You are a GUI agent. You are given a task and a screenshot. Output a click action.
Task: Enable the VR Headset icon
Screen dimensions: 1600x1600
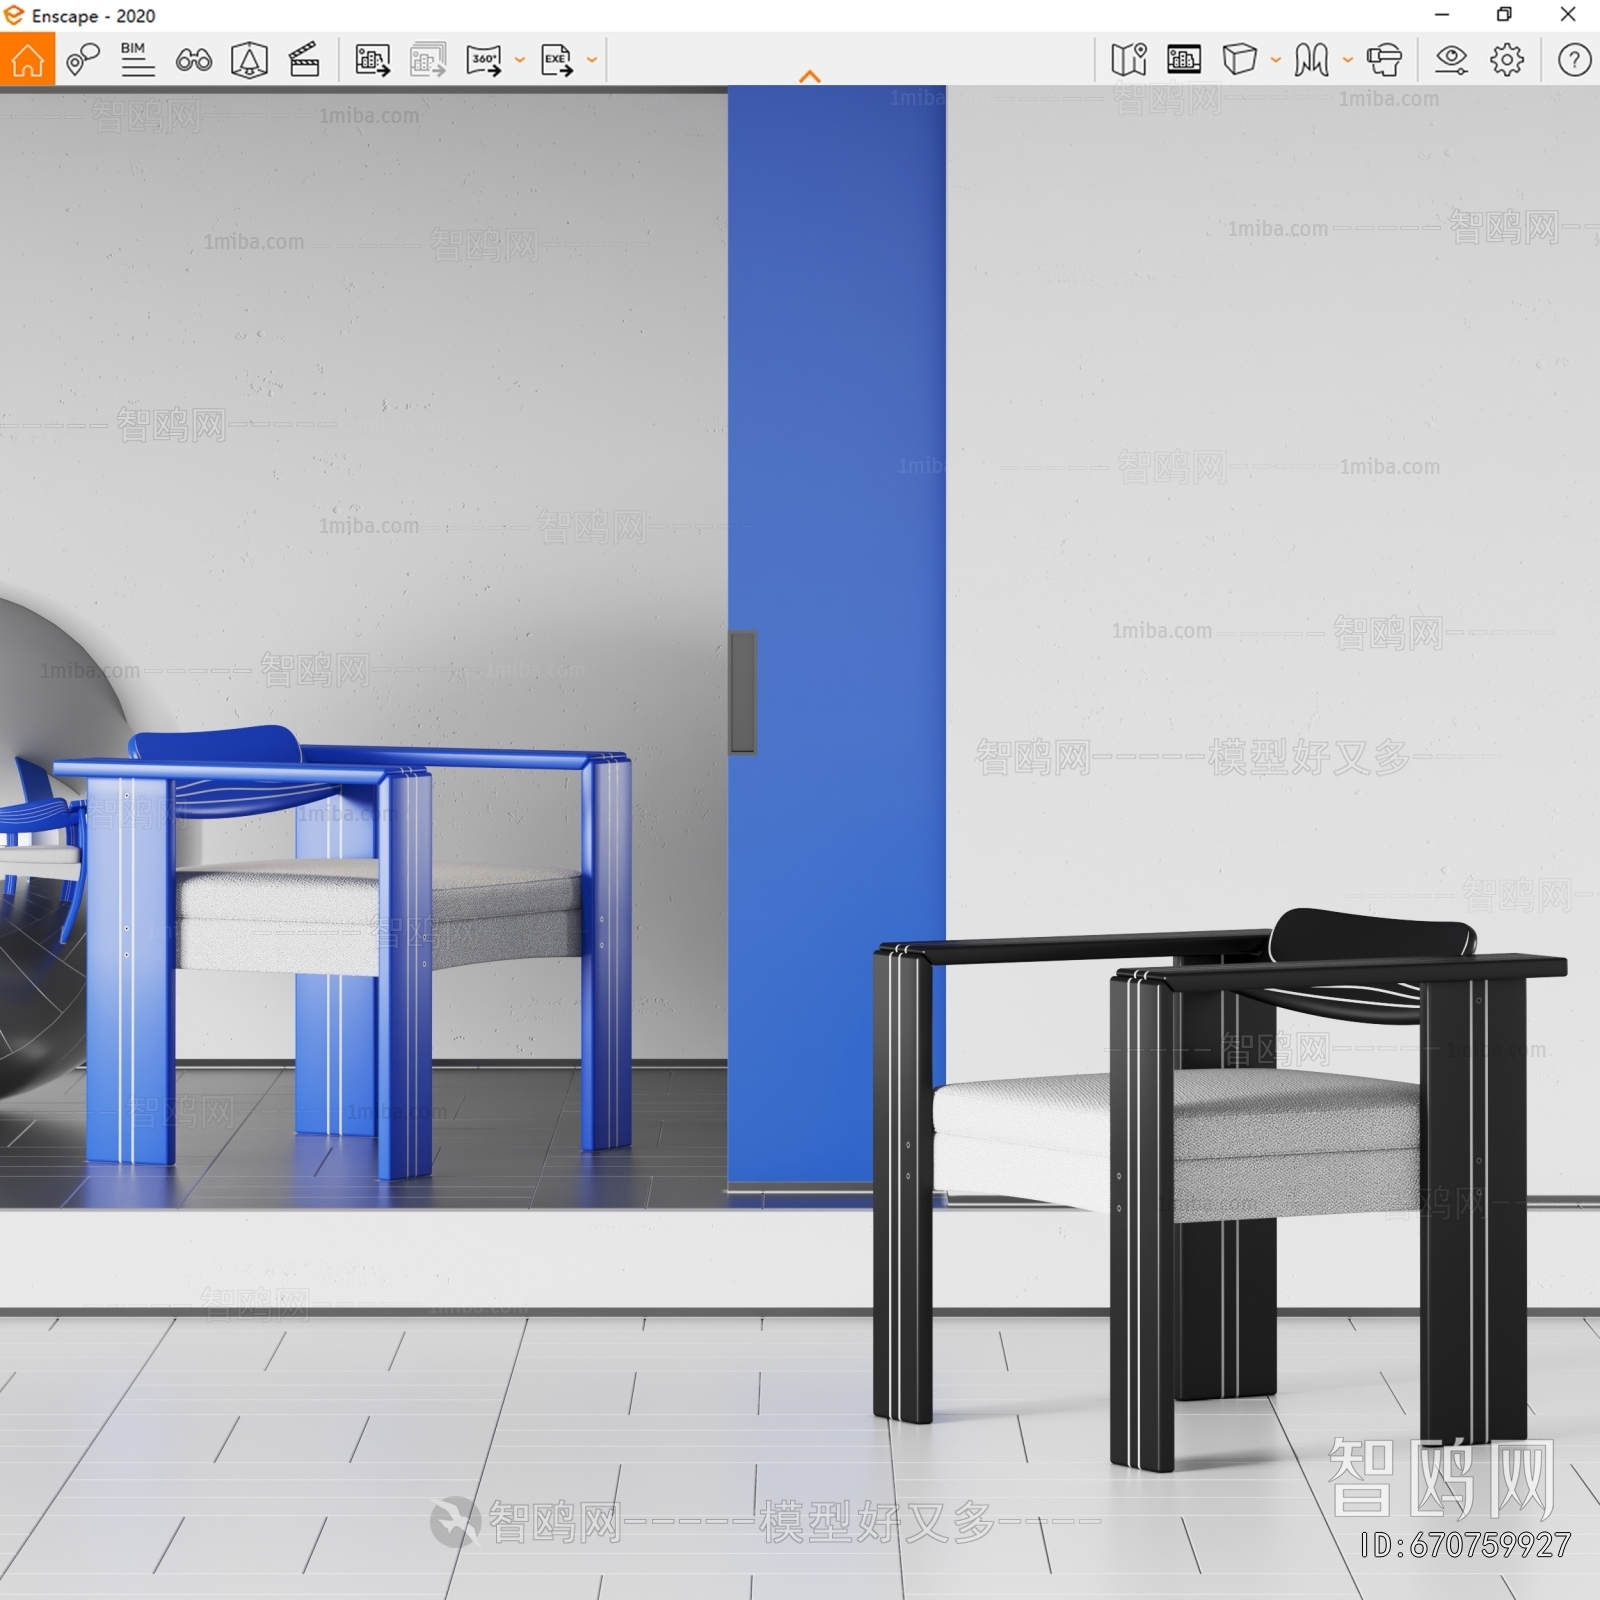point(1384,60)
